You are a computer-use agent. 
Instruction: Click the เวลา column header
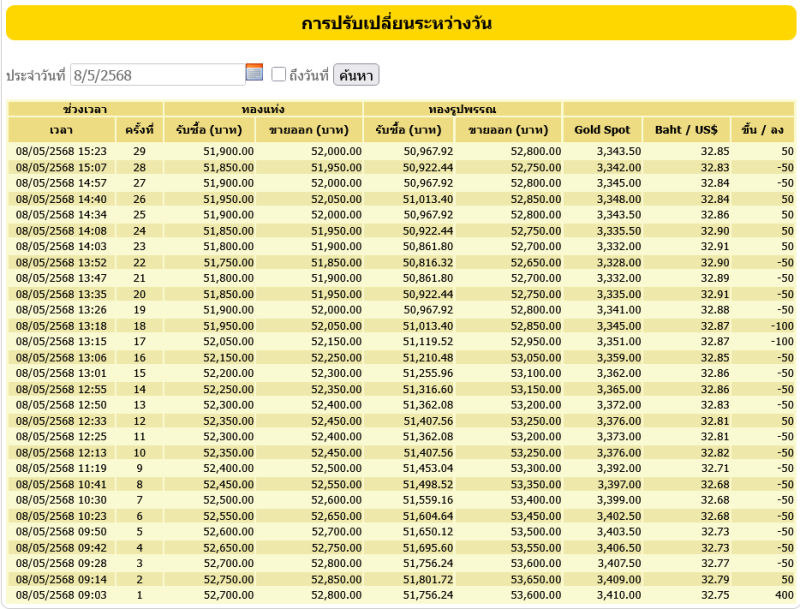point(61,130)
